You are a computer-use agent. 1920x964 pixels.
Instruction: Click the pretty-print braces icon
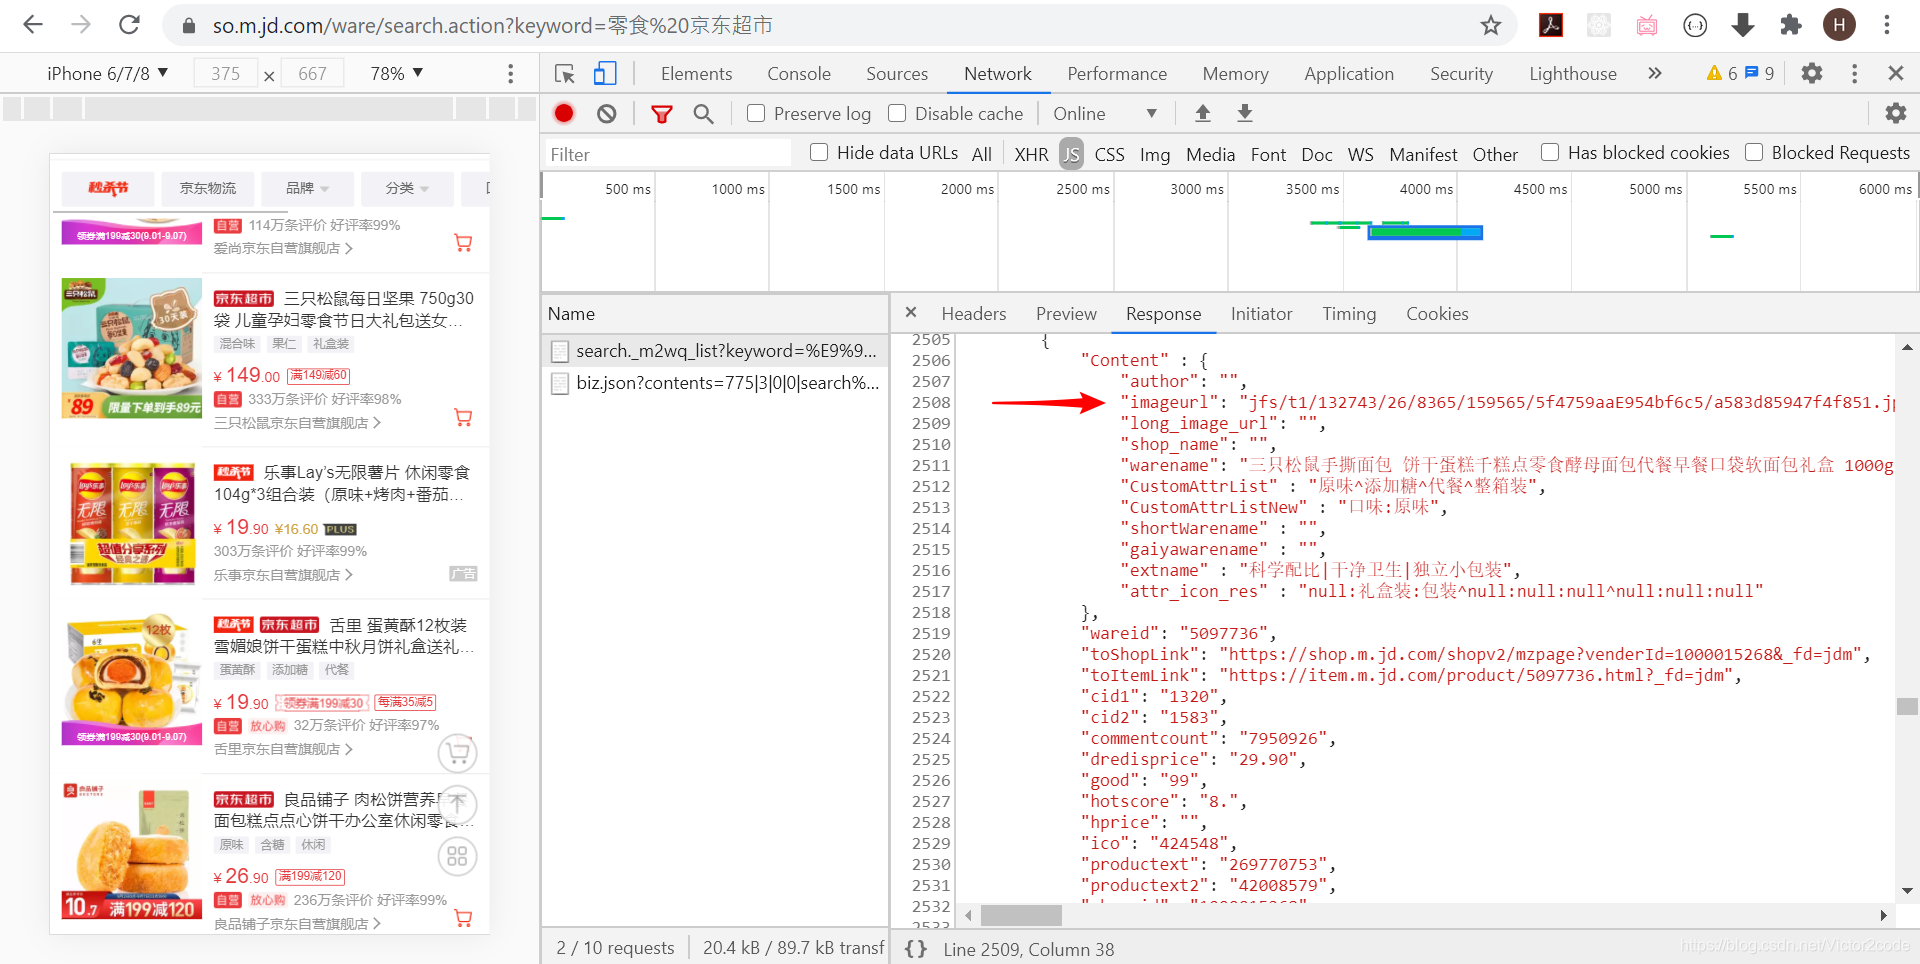pyautogui.click(x=916, y=948)
